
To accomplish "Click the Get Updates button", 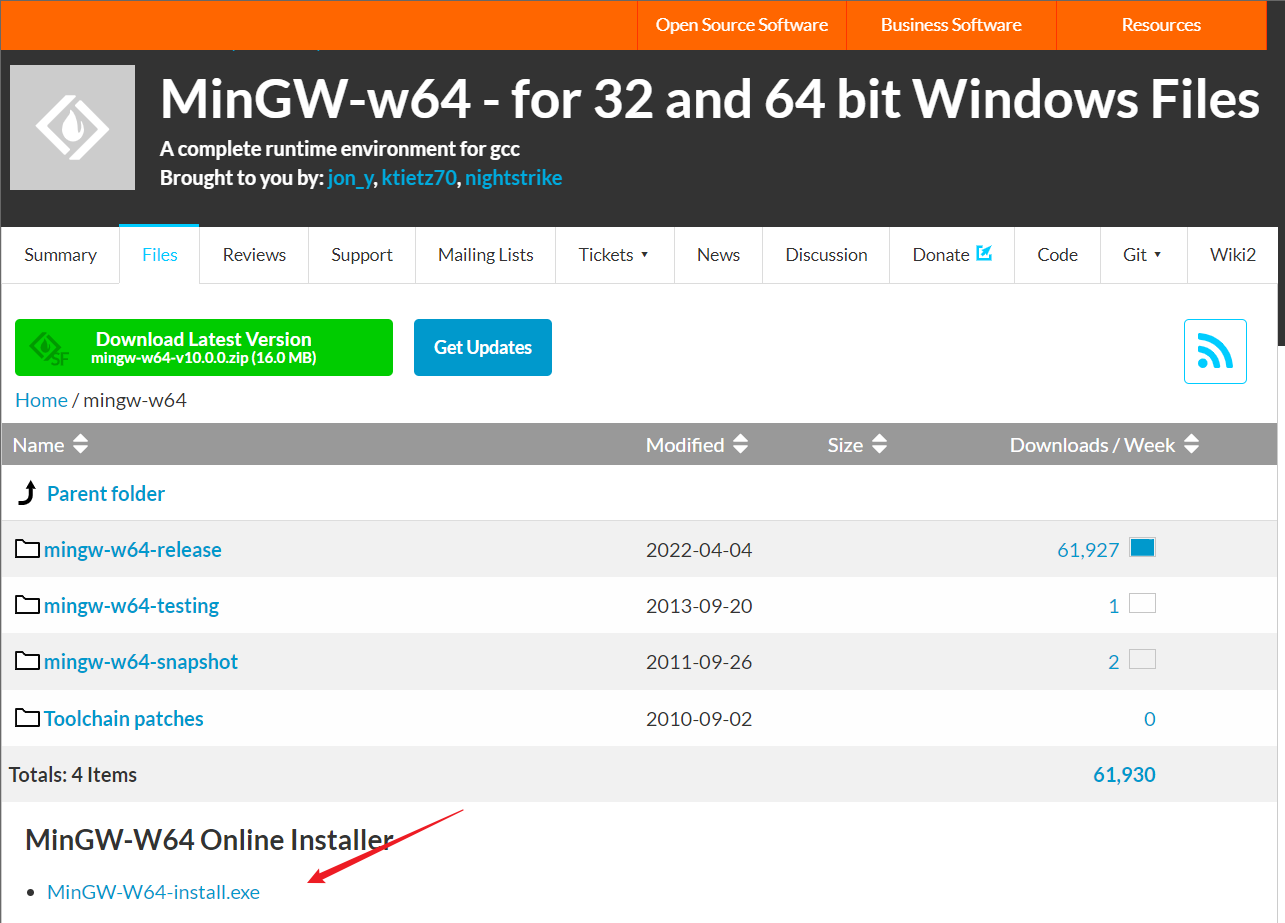I will pyautogui.click(x=483, y=347).
